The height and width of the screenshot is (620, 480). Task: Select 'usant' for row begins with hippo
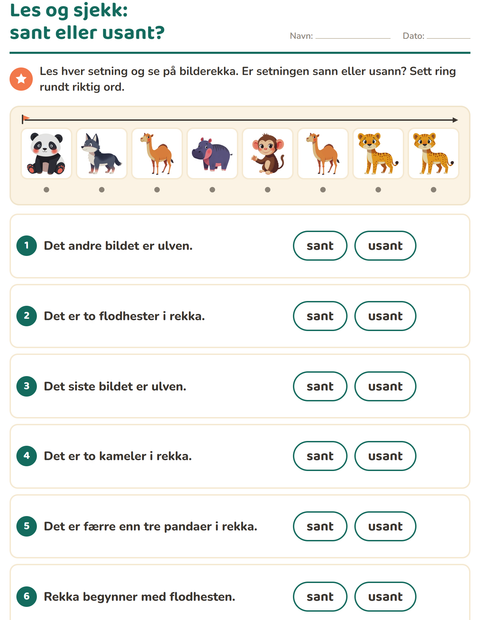[385, 597]
